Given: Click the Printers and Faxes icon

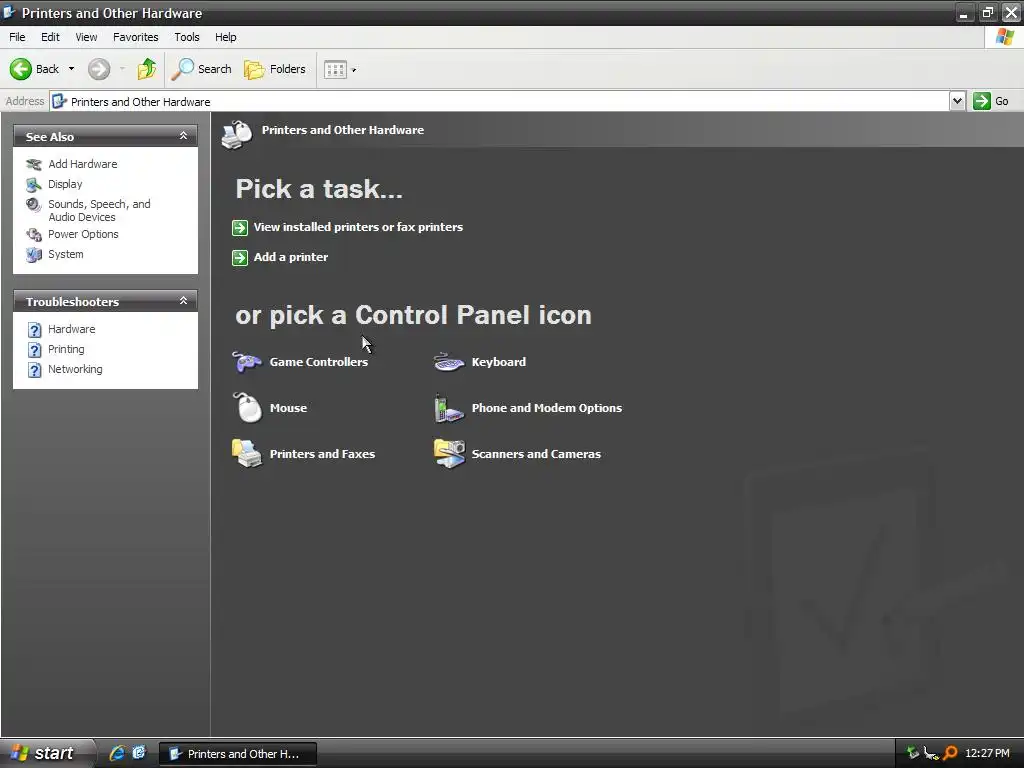Looking at the screenshot, I should tap(247, 453).
